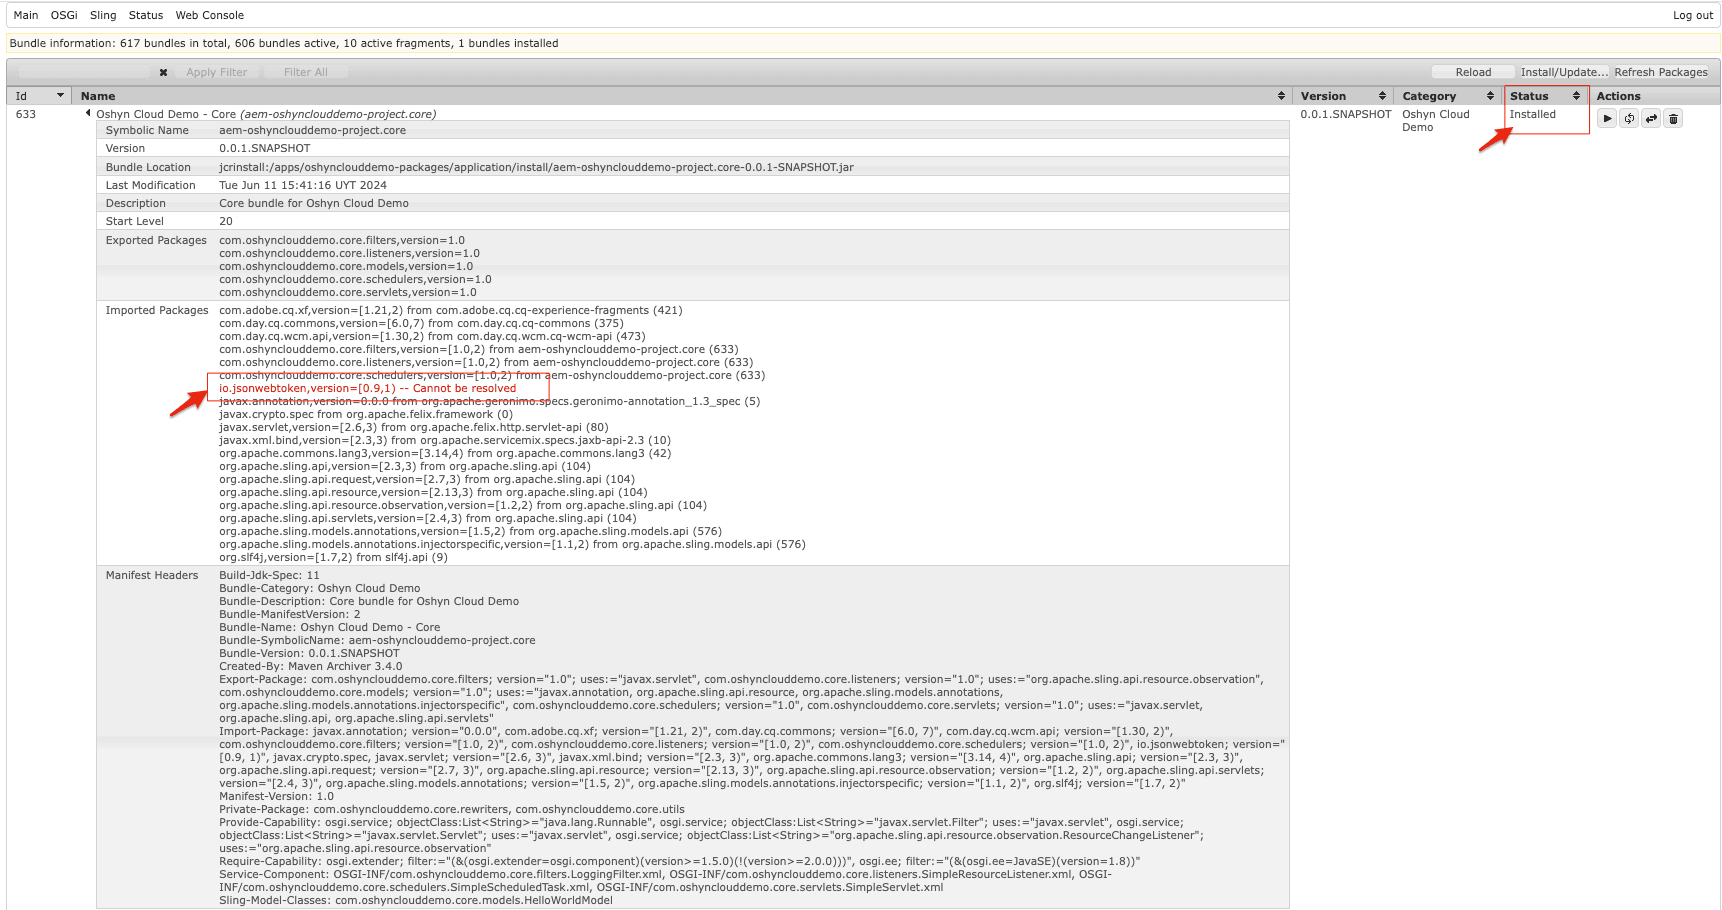Click the Log out link

coord(1693,15)
